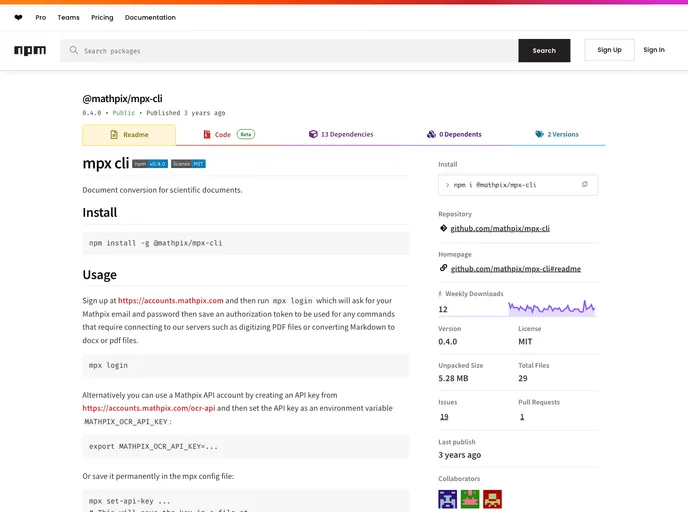Click the standalone mpx login code block
The height and width of the screenshot is (512, 688).
click(x=246, y=365)
